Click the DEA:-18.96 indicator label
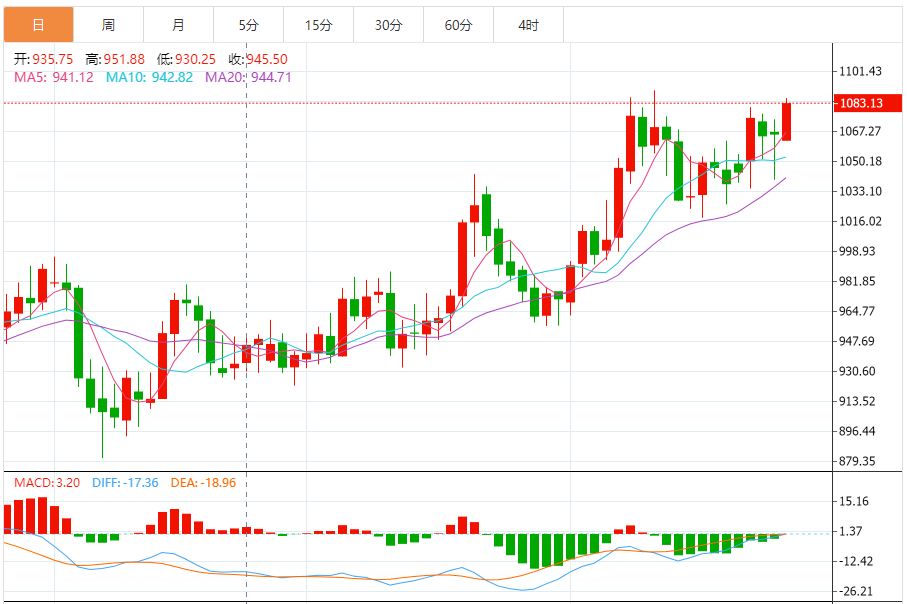 coord(203,483)
